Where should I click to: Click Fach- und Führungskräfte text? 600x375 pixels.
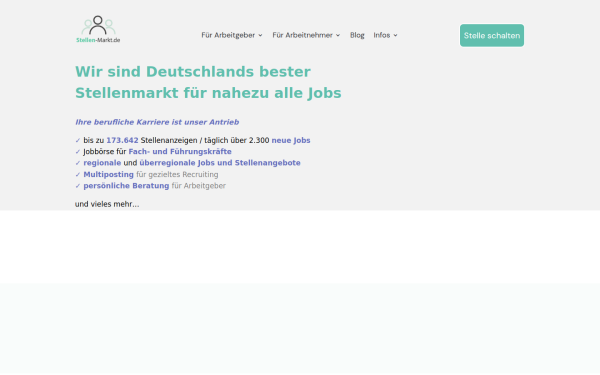[180, 152]
